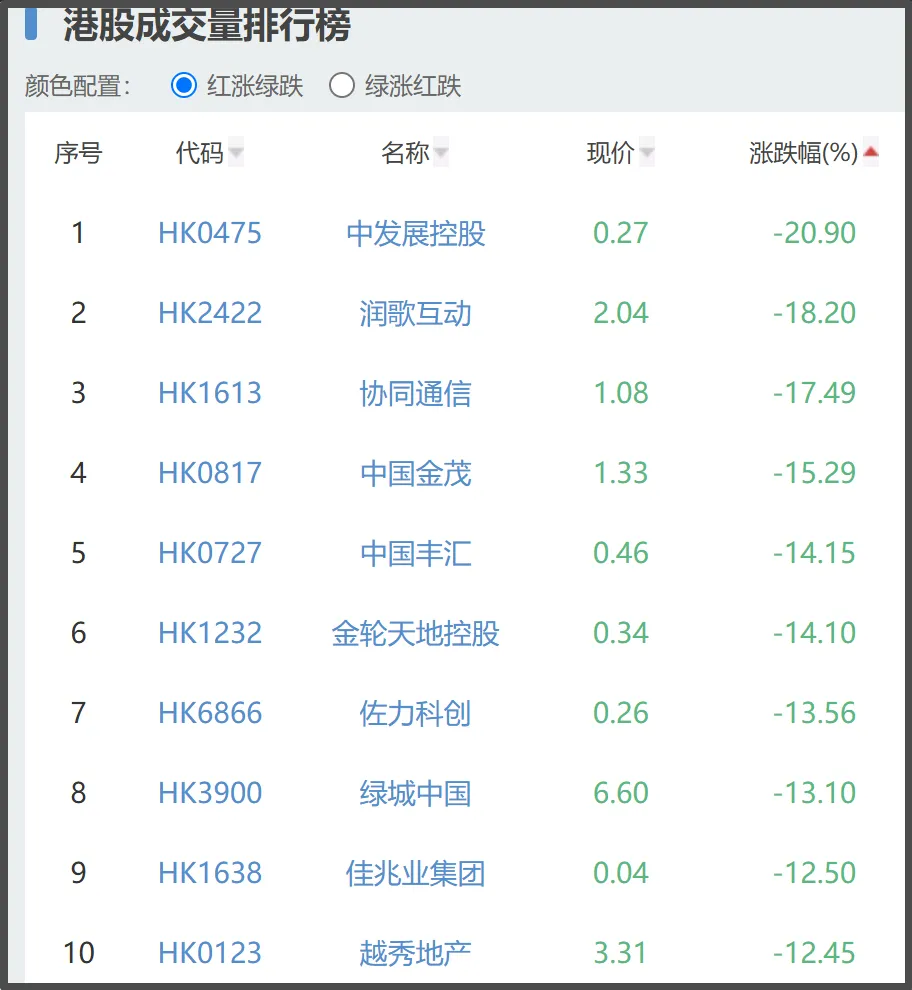Click the price 0.26 cell
Viewport: 912px width, 990px height.
click(621, 713)
